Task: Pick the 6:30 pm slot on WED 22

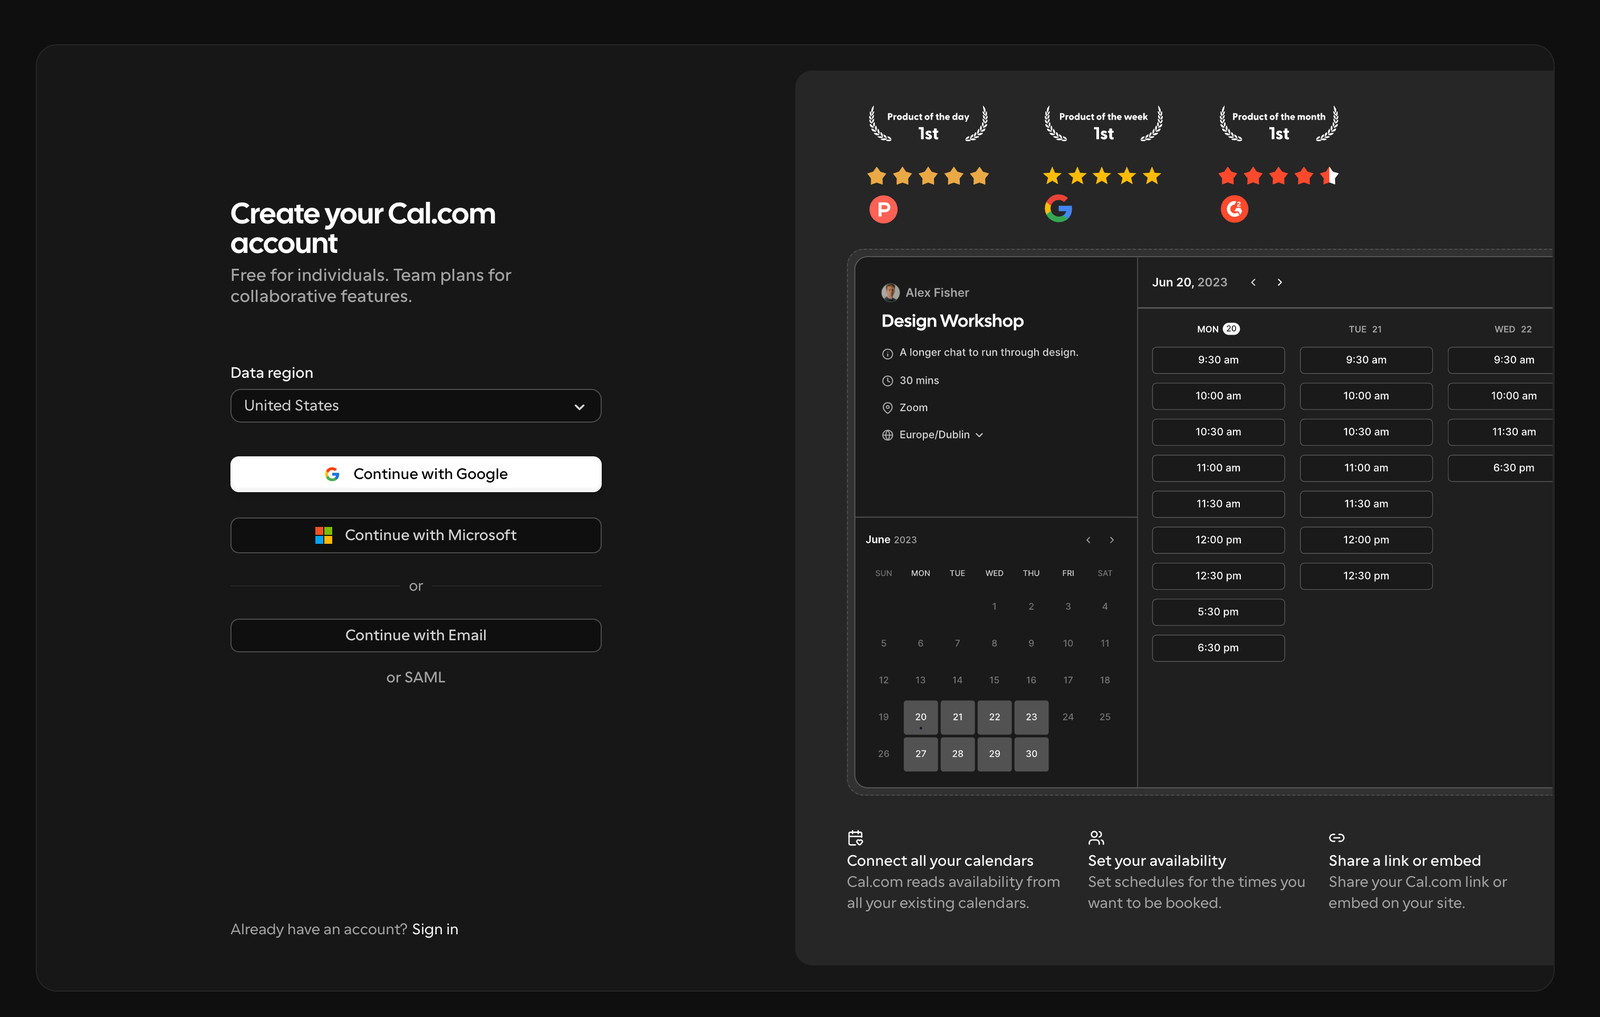Action: pyautogui.click(x=1501, y=468)
